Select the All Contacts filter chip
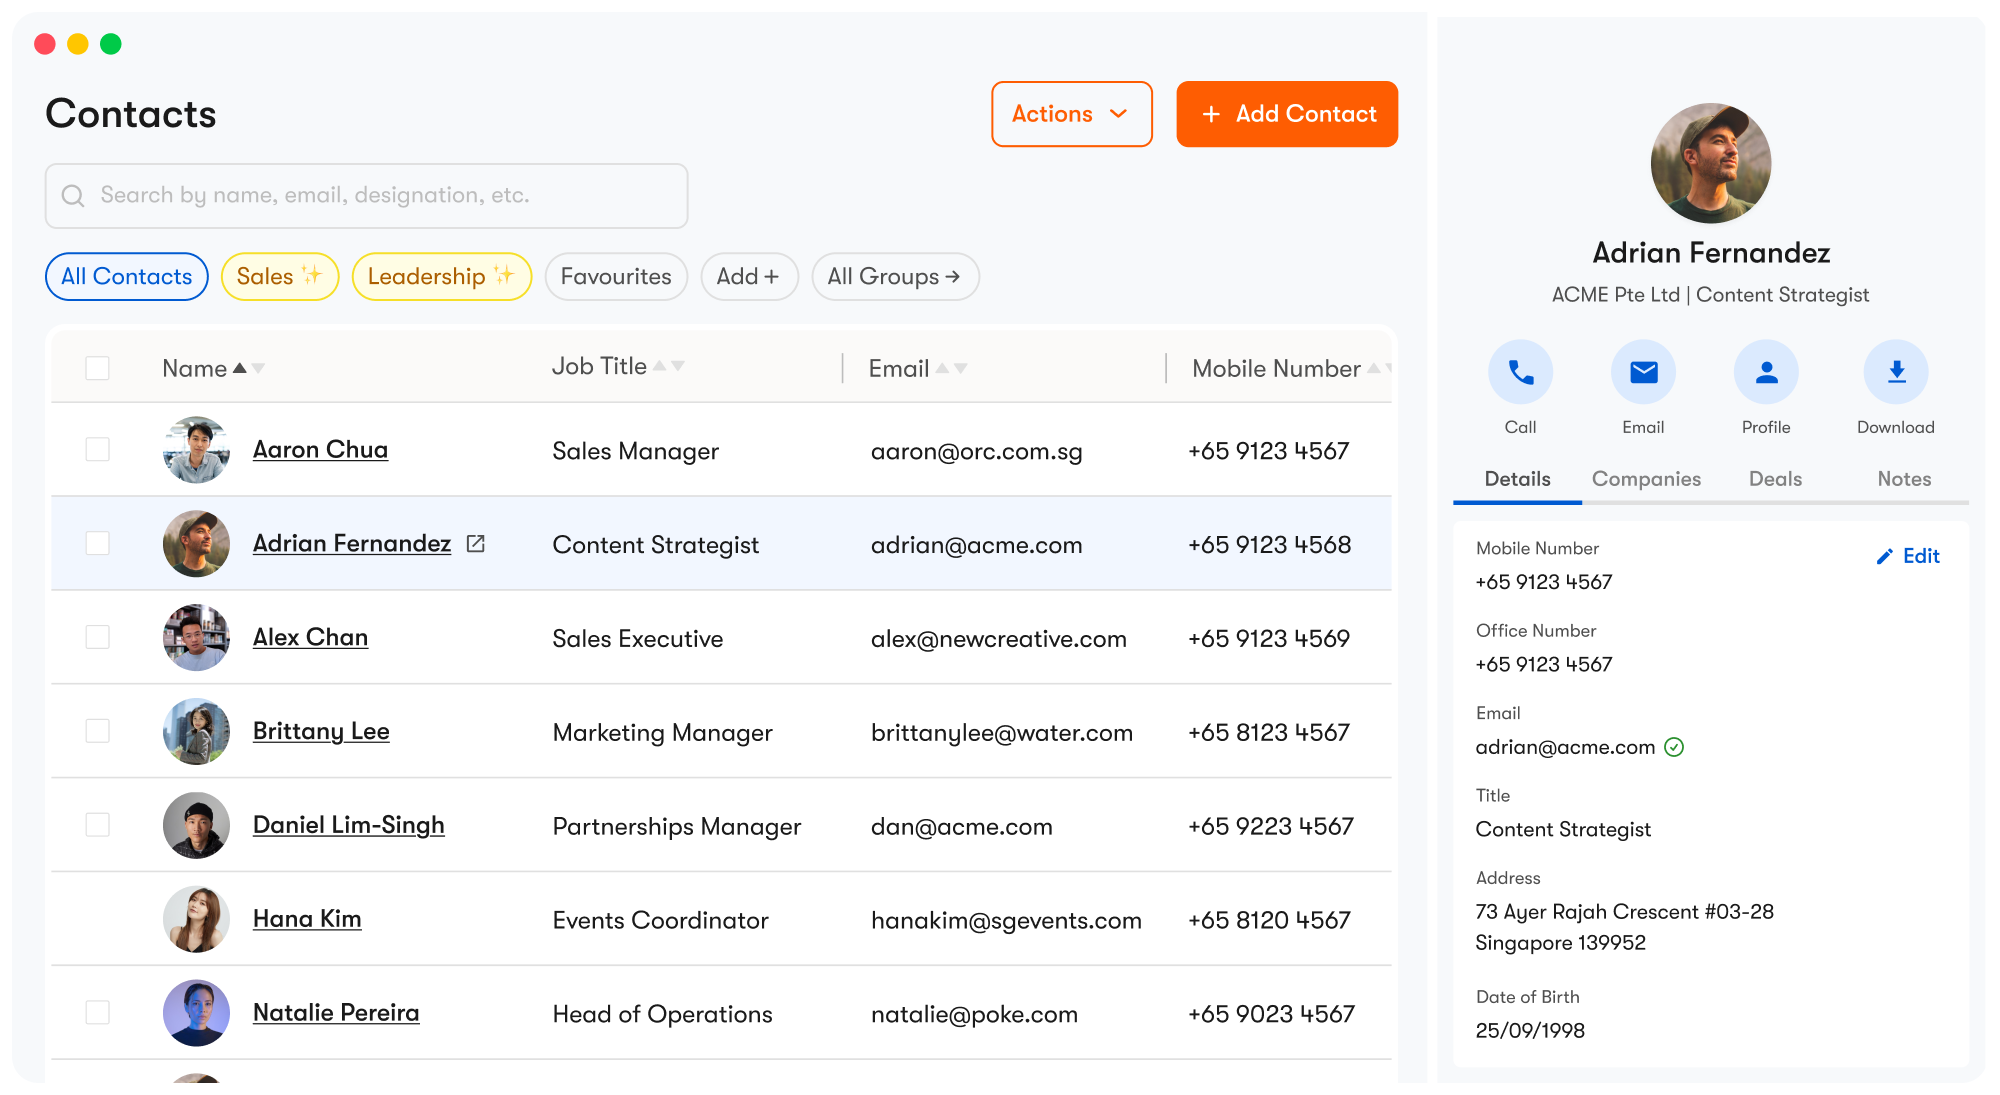Screen dimensions: 2000x1095 tap(127, 276)
